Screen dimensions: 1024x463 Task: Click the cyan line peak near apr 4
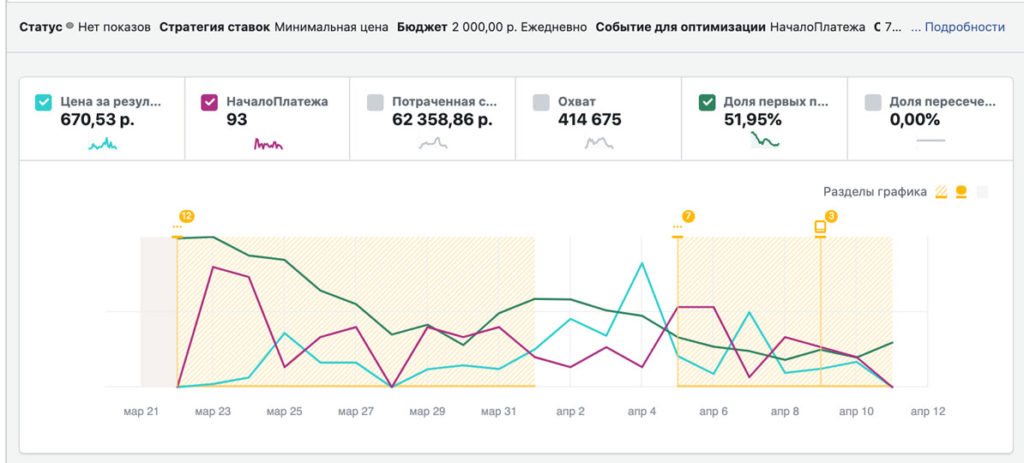[x=641, y=263]
